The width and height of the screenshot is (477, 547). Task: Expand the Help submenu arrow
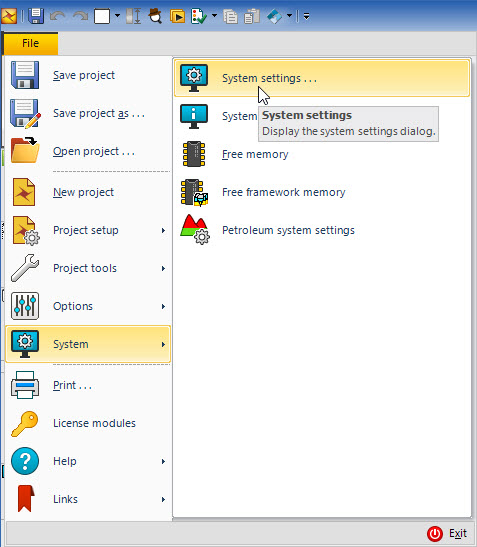tap(163, 462)
